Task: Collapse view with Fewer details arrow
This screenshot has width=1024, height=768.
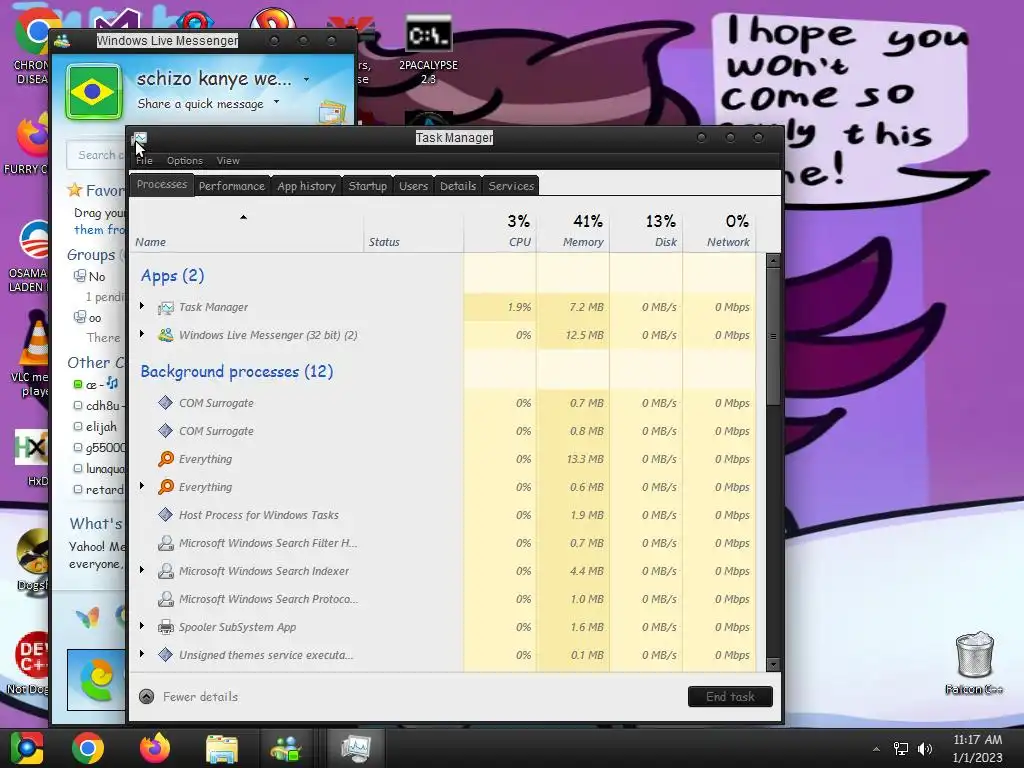Action: coord(147,697)
